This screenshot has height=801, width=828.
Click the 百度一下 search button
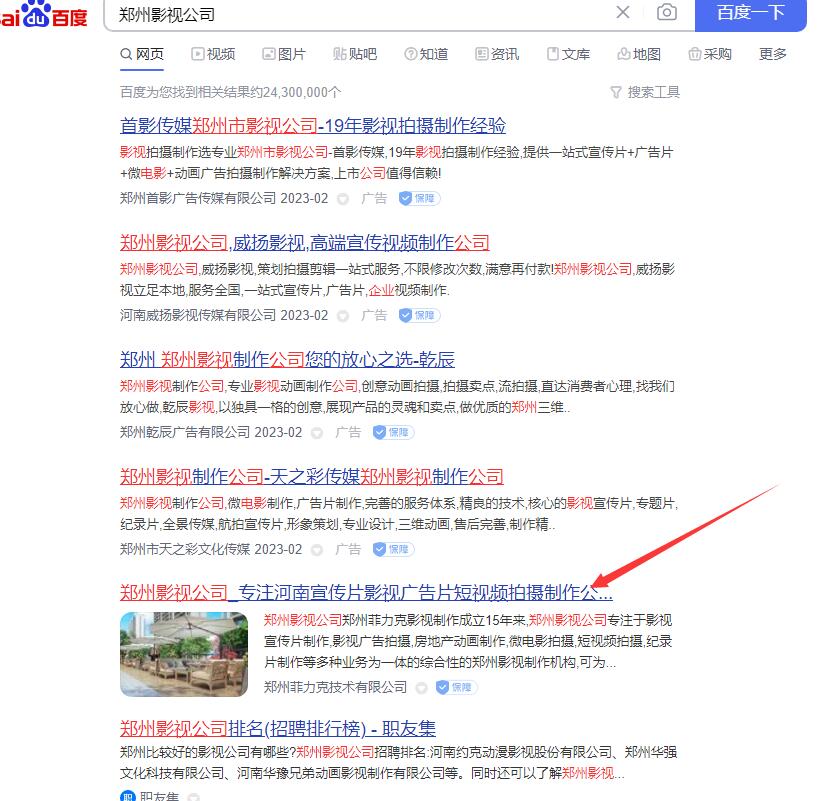(x=750, y=13)
